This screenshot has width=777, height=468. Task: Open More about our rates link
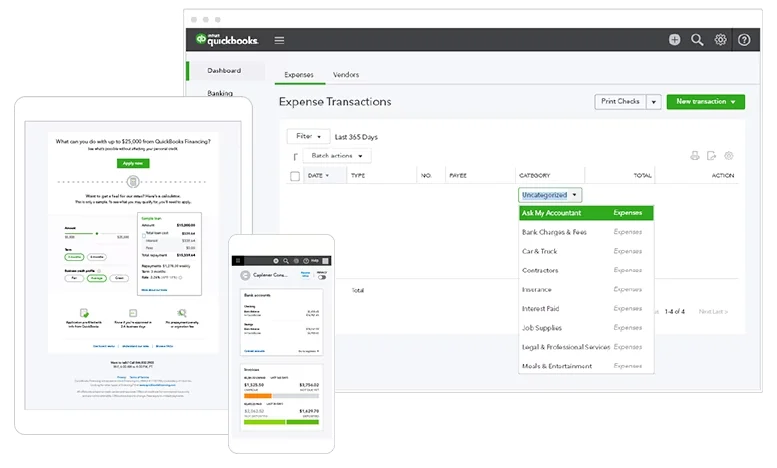click(x=154, y=290)
